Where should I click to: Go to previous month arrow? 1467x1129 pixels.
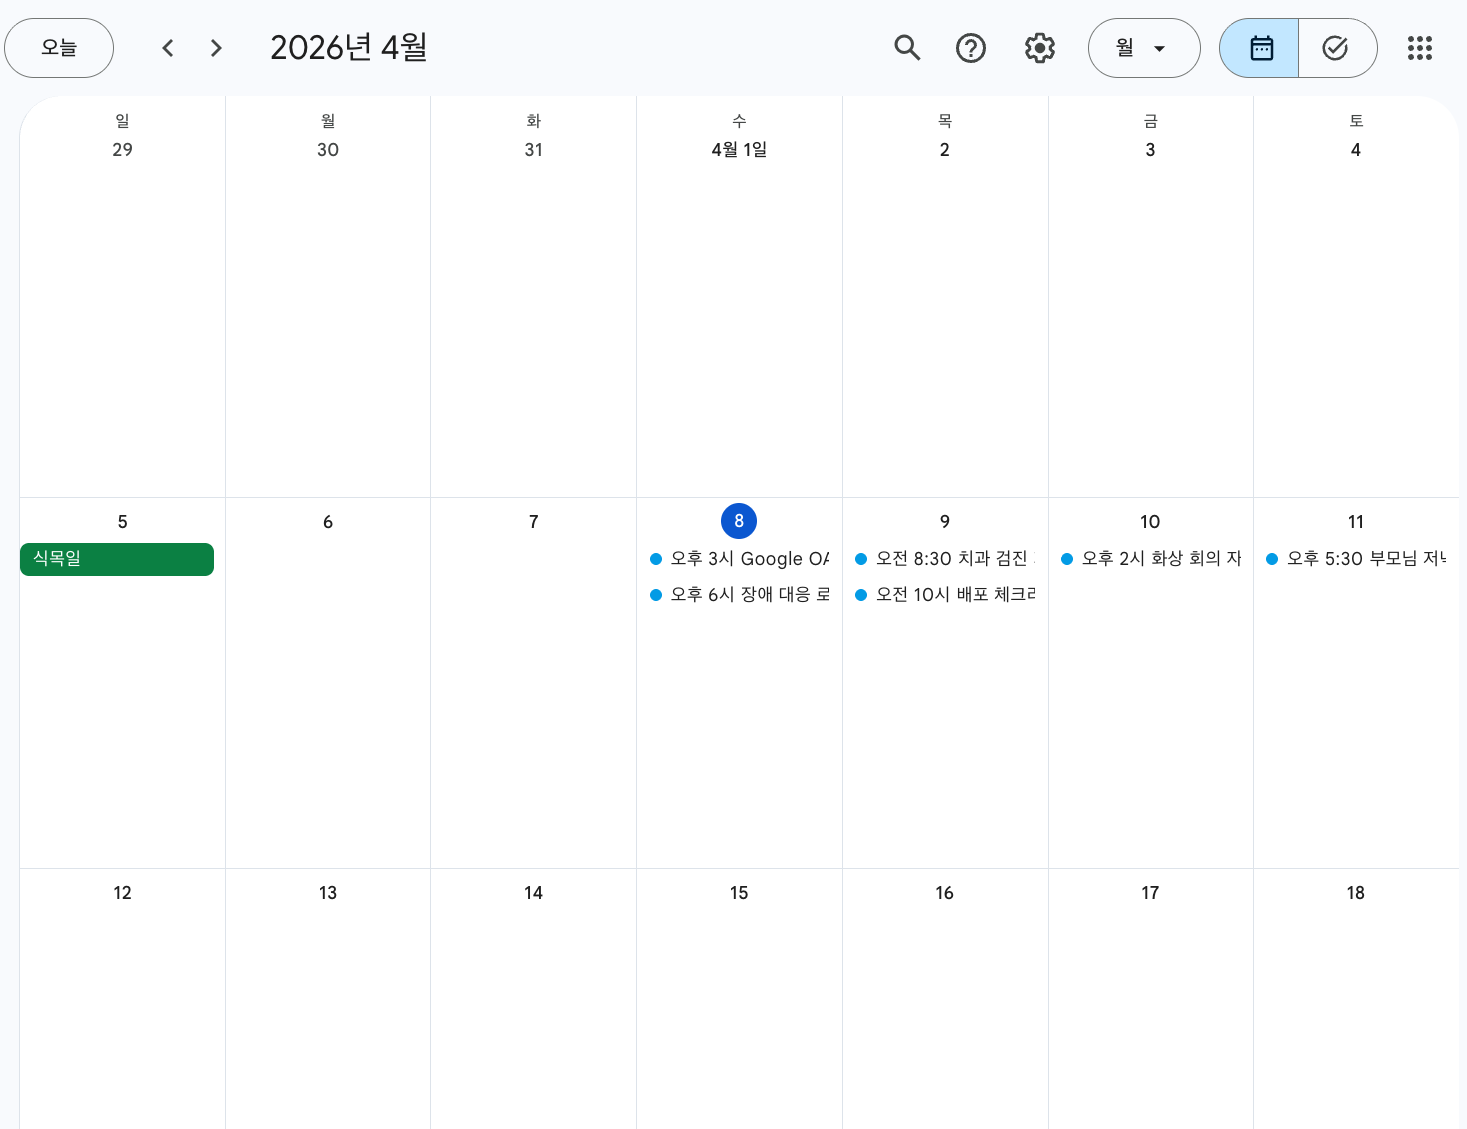coord(168,48)
